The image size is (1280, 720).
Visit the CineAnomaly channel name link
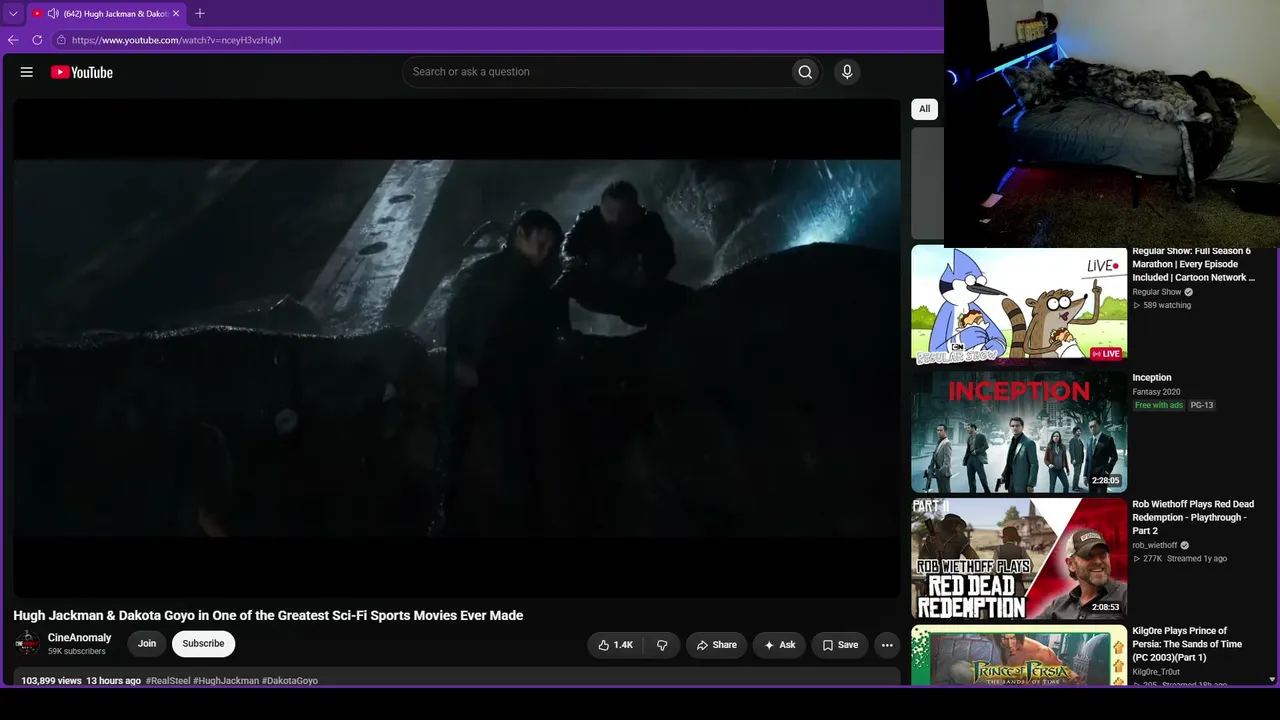(80, 638)
